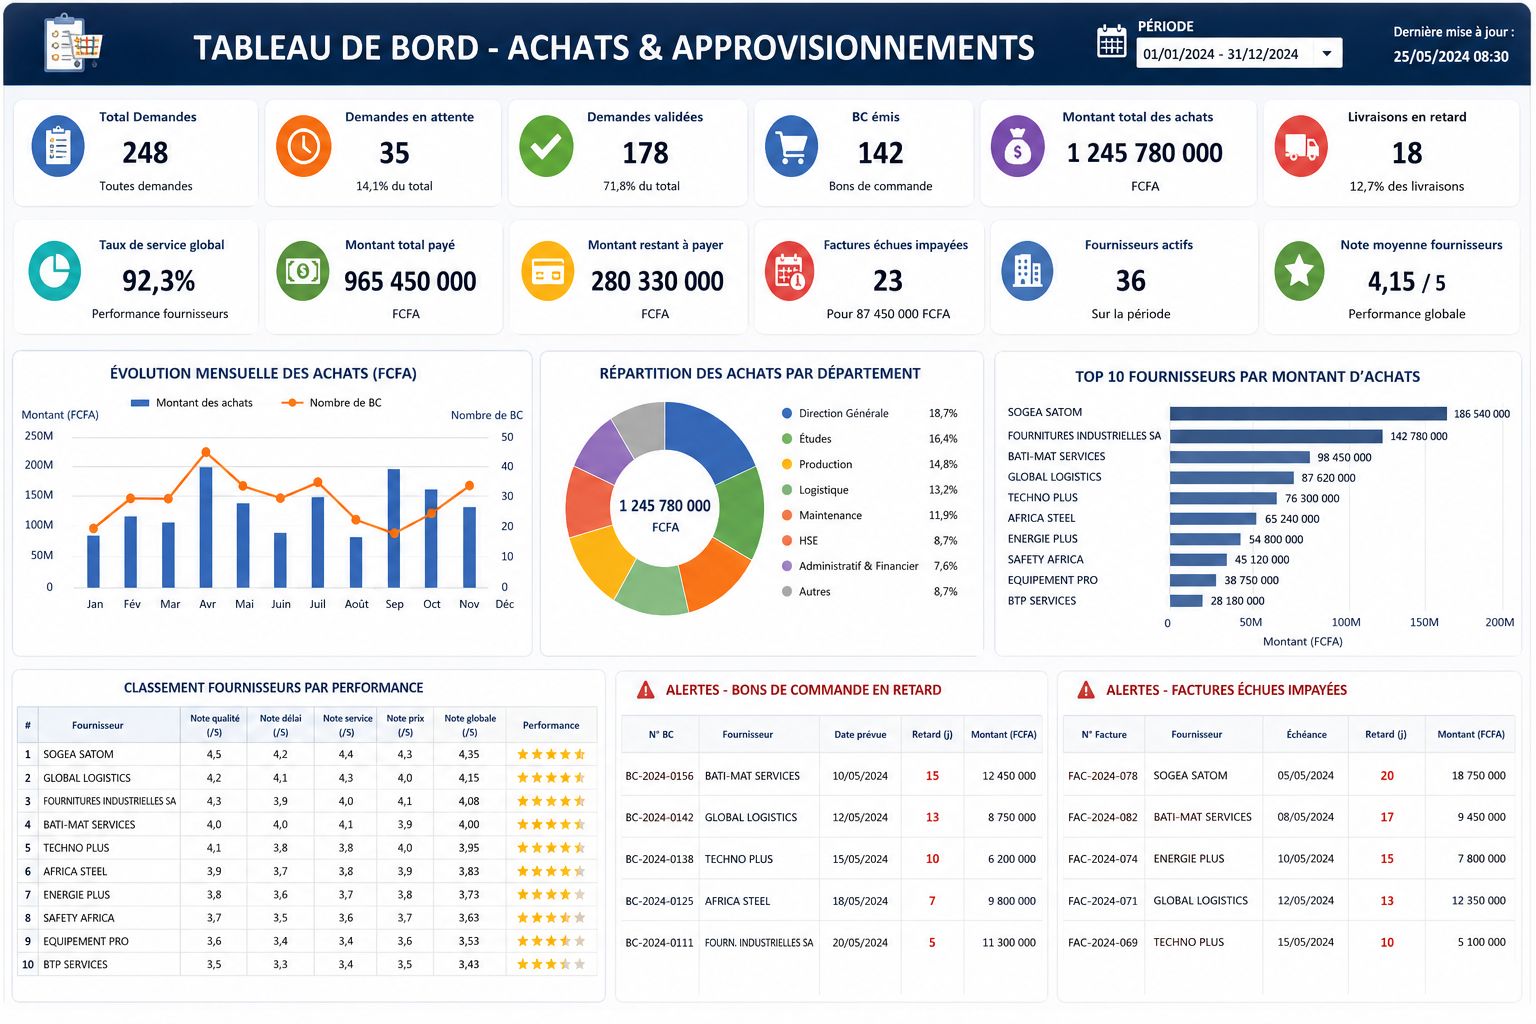Viewport: 1536px width, 1024px height.
Task: Click the SOGEA SATOM bar in Top 10 chart
Action: 1308,414
